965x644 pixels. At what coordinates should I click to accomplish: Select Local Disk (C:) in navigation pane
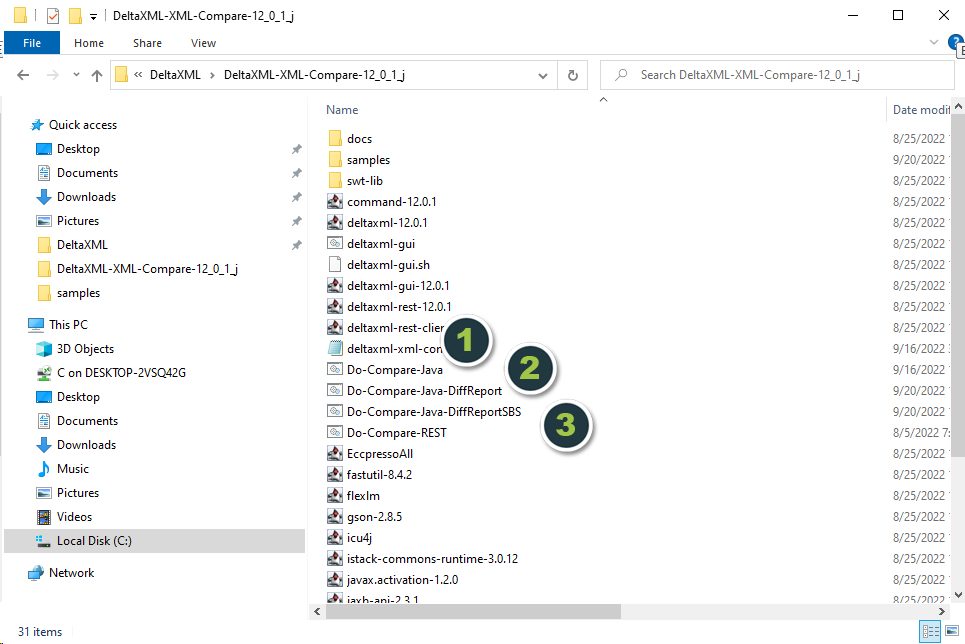click(94, 541)
